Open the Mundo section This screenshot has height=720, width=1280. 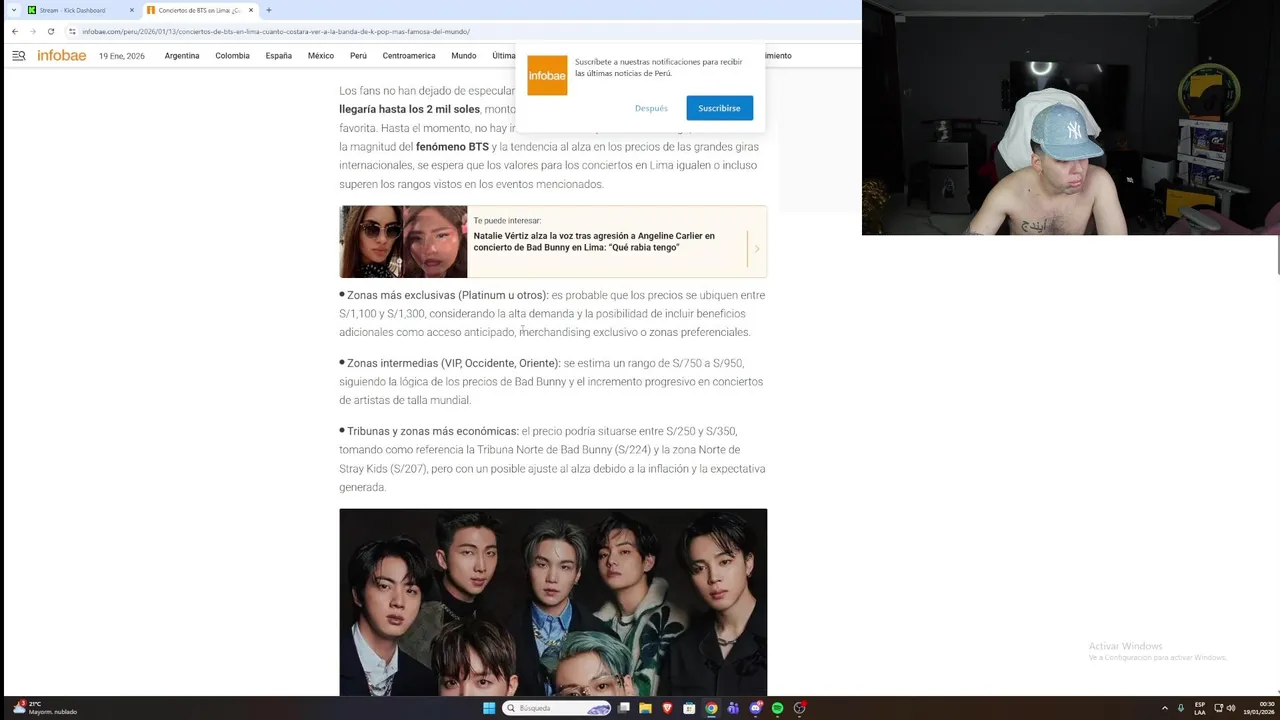[464, 56]
